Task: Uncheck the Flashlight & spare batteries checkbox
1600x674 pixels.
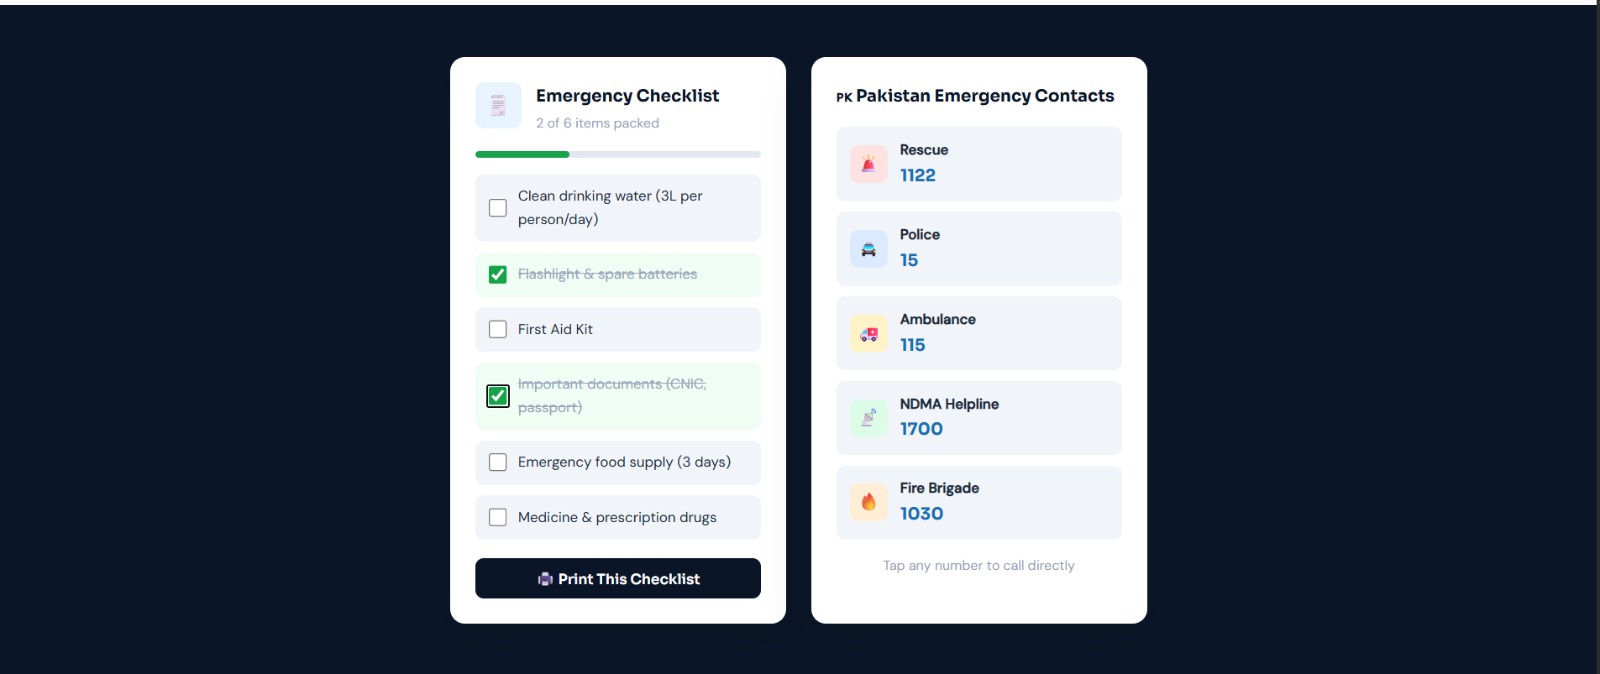Action: 498,274
